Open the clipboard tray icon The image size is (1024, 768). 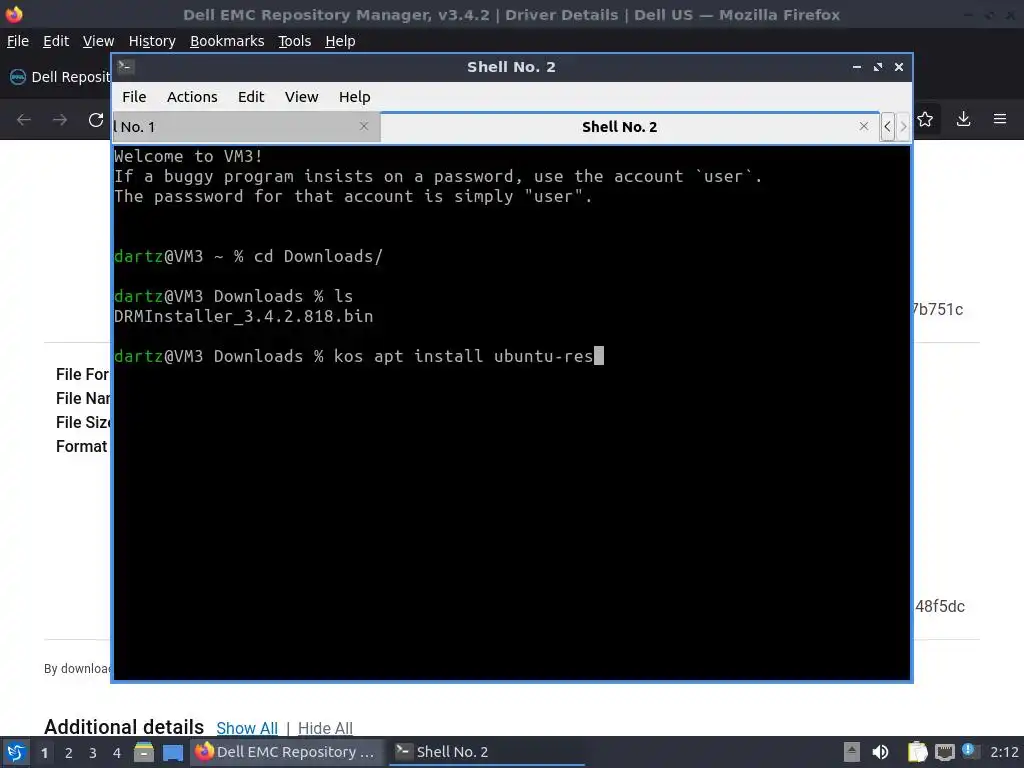pyautogui.click(x=918, y=752)
